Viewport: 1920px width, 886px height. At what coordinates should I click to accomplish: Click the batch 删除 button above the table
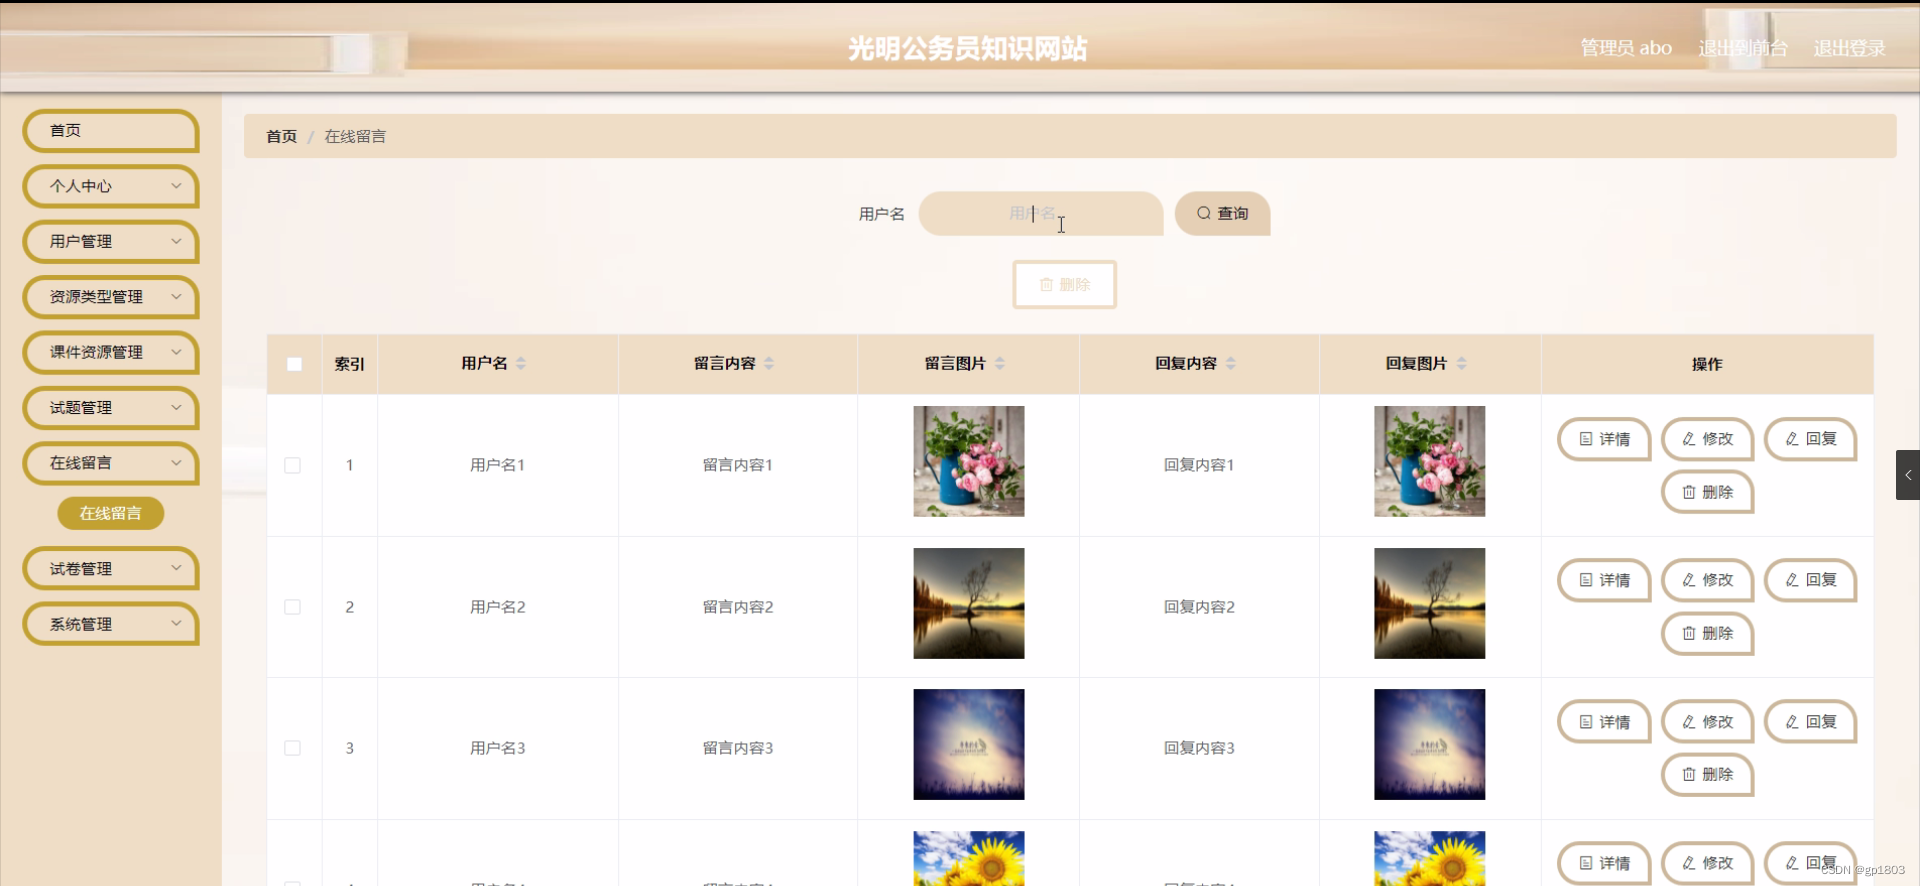pyautogui.click(x=1064, y=285)
